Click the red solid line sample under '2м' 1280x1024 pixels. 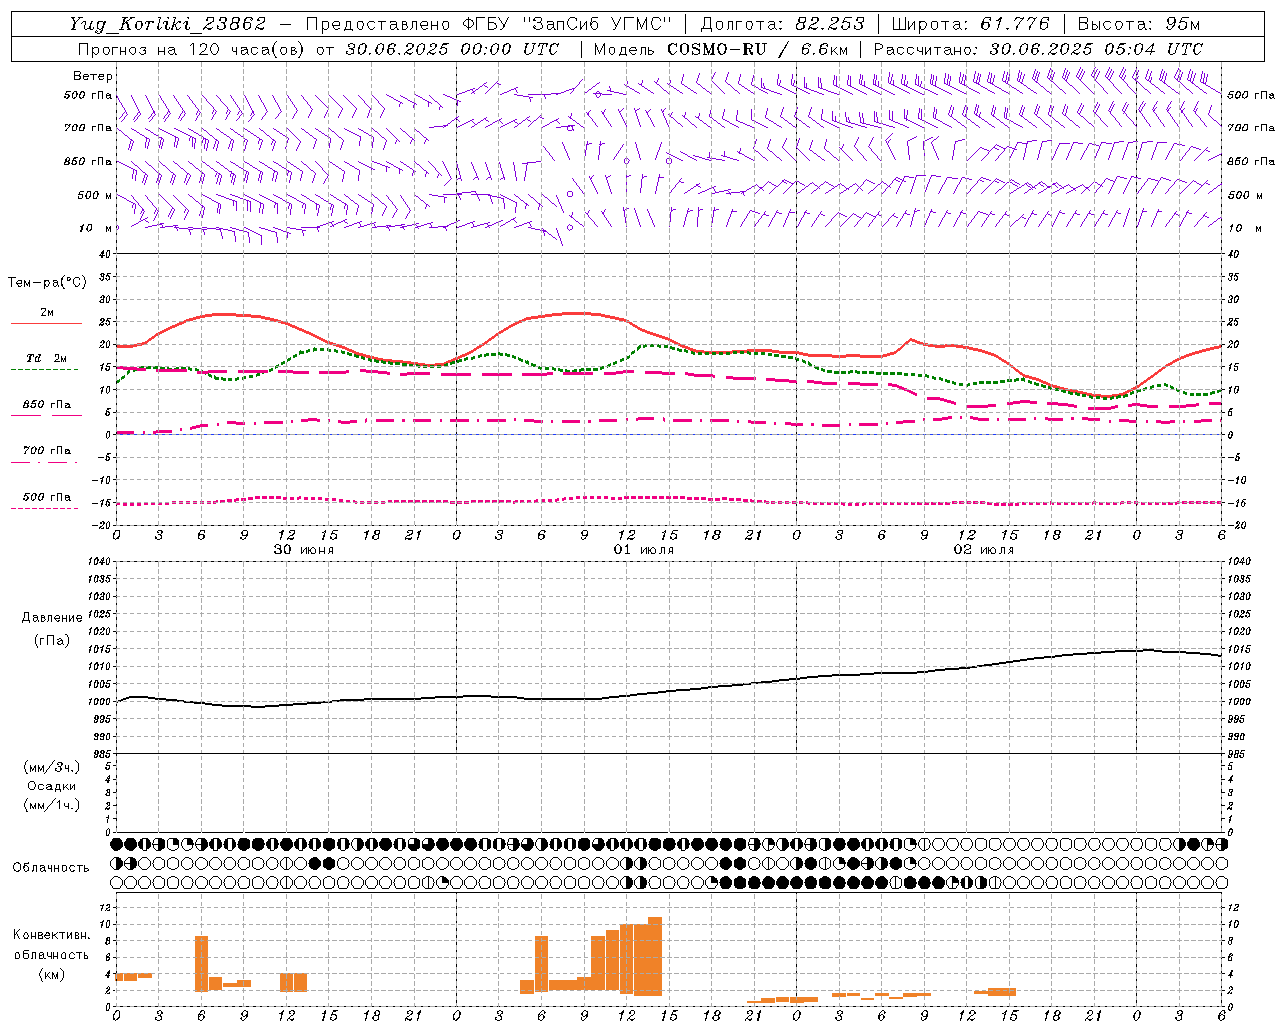pyautogui.click(x=46, y=324)
